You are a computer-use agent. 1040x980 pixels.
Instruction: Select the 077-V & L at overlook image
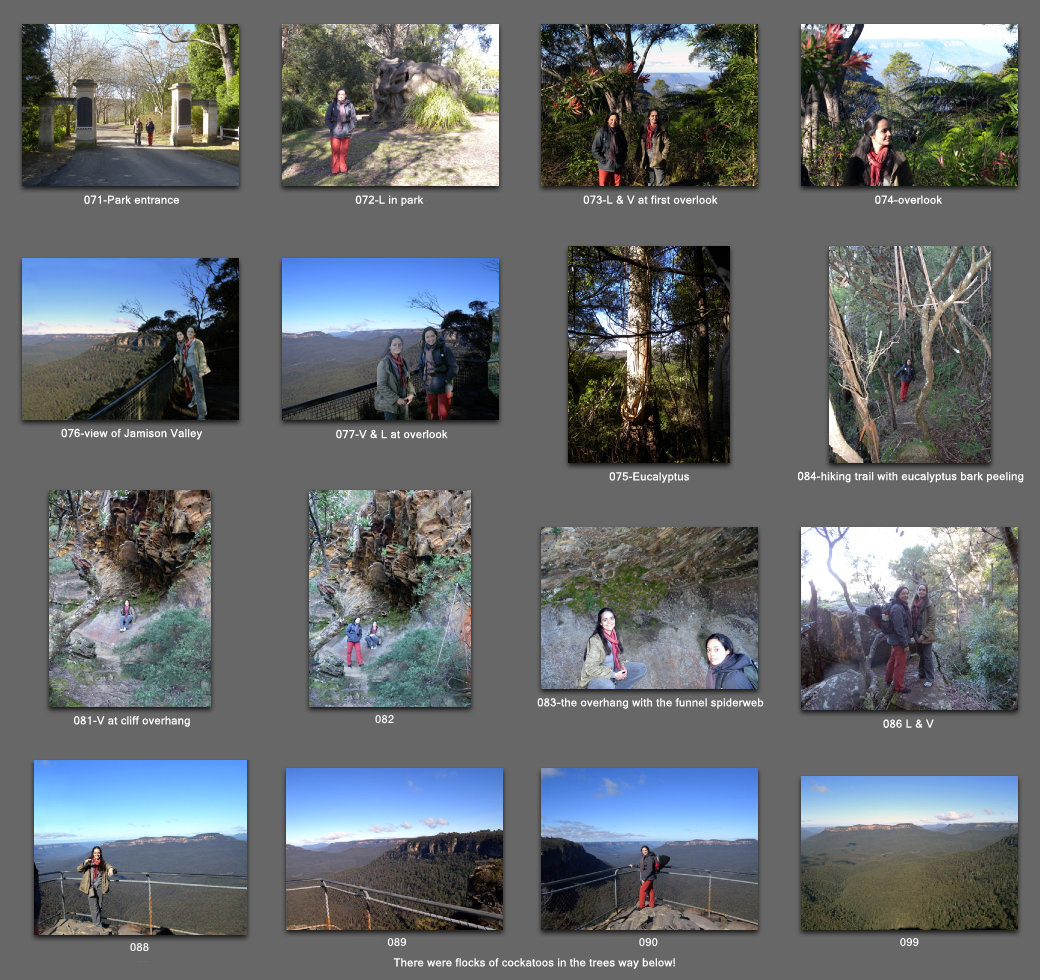point(390,339)
